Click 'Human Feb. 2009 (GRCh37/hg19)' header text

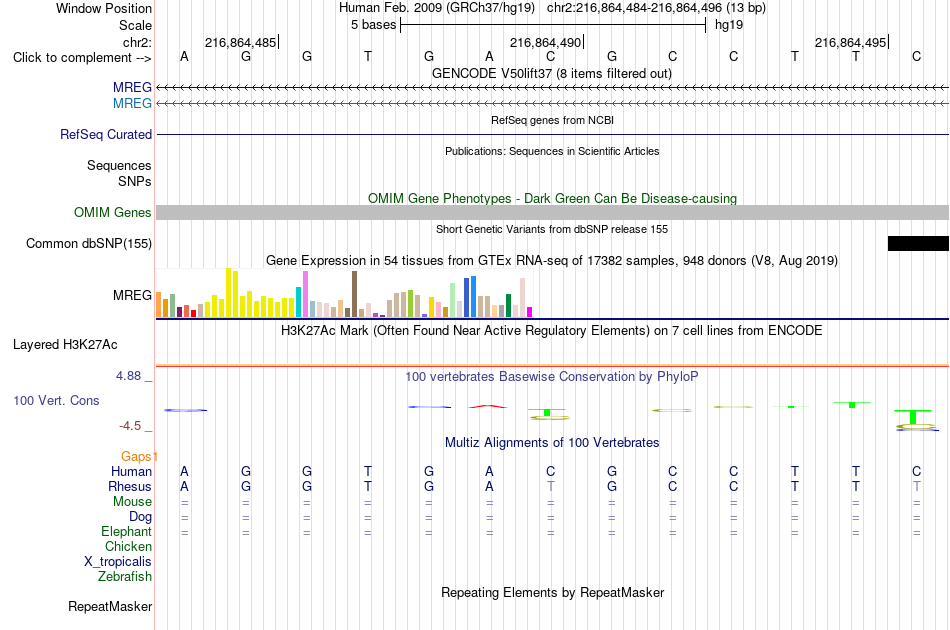click(x=437, y=8)
